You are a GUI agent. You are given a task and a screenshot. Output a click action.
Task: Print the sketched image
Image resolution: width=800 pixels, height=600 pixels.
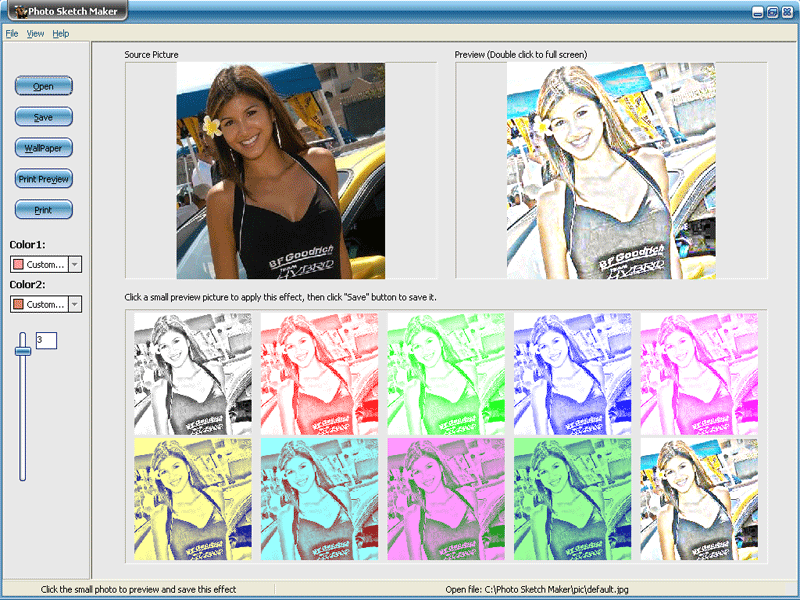tap(43, 210)
